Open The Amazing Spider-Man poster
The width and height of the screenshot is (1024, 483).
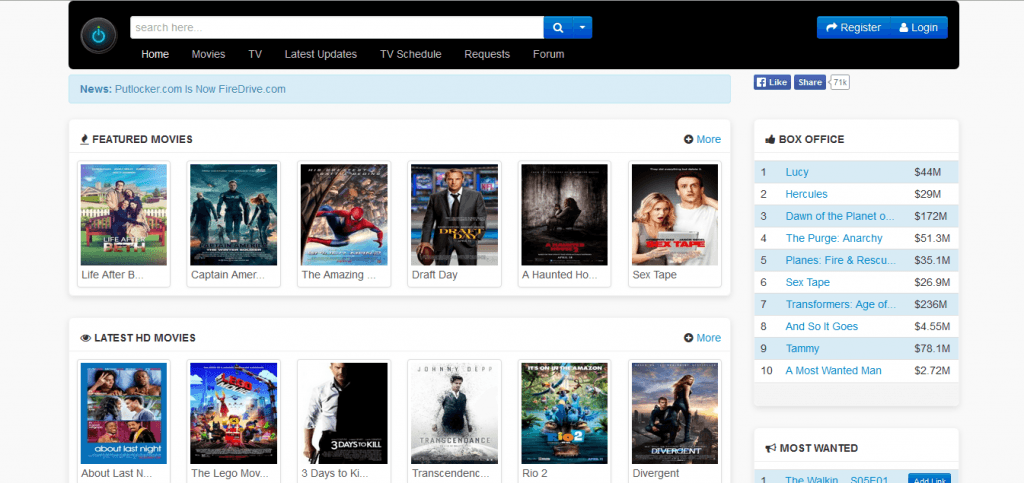pos(344,215)
